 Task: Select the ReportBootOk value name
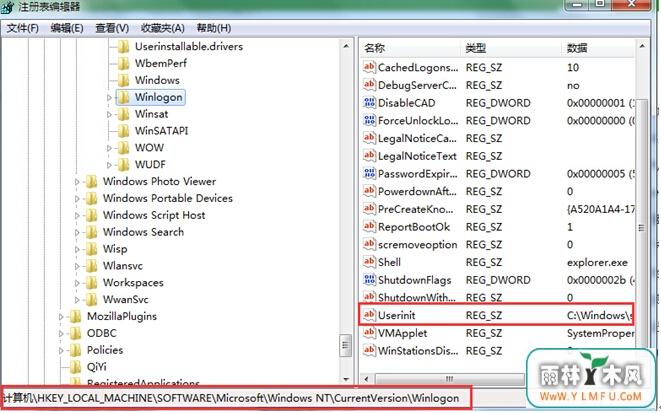[414, 227]
